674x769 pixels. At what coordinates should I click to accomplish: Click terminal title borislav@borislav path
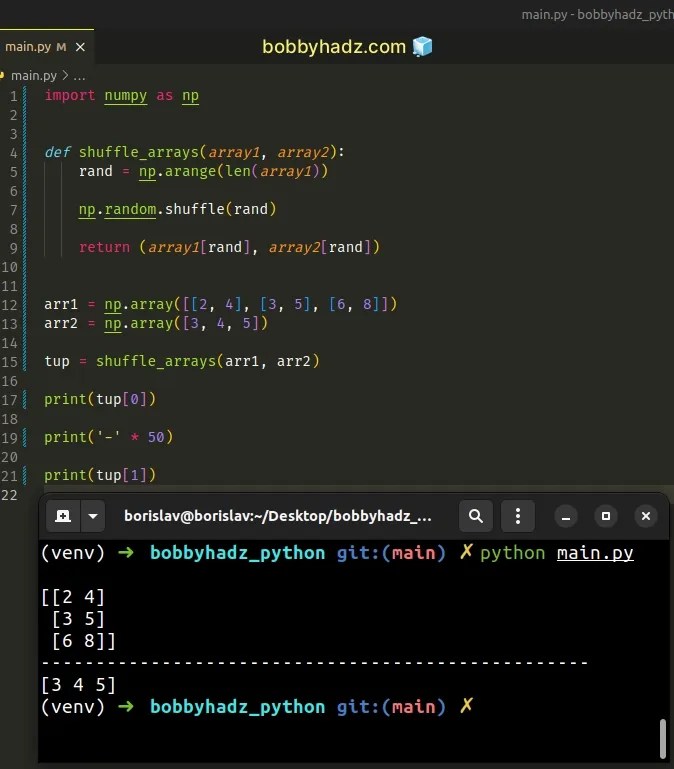[x=278, y=516]
